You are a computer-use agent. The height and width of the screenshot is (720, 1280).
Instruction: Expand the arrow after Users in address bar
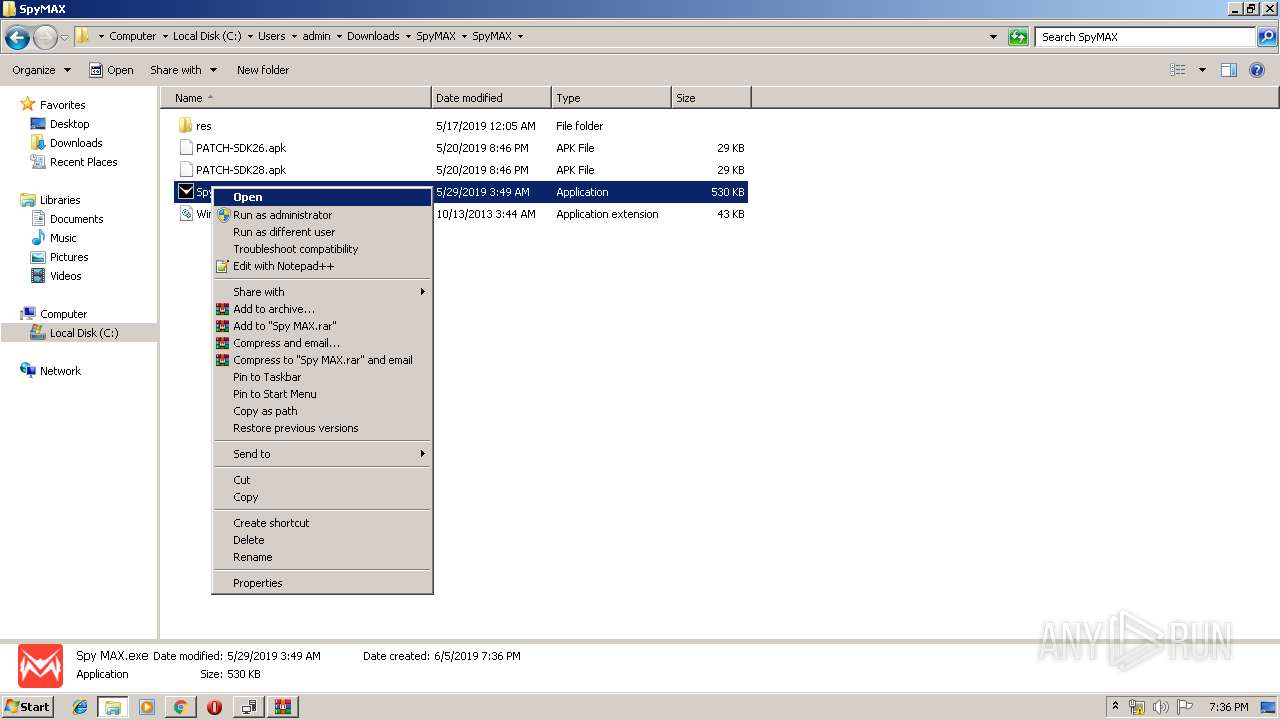click(x=294, y=37)
